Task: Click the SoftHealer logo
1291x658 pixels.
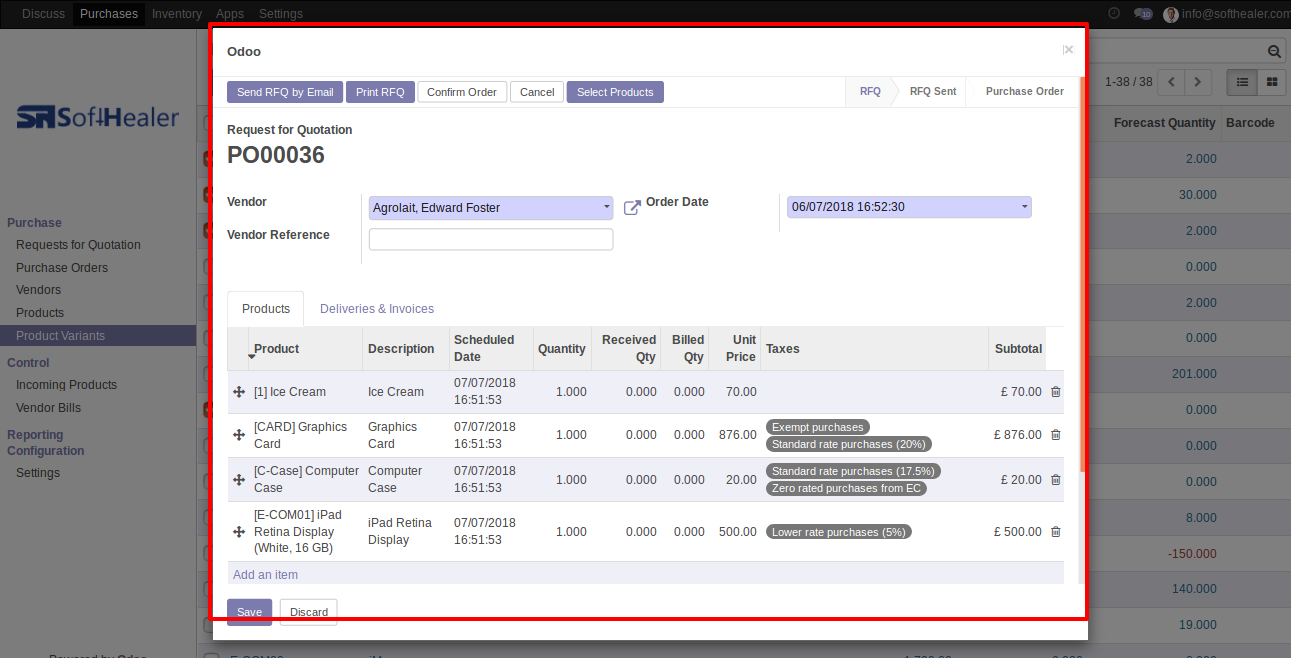Action: click(x=98, y=118)
